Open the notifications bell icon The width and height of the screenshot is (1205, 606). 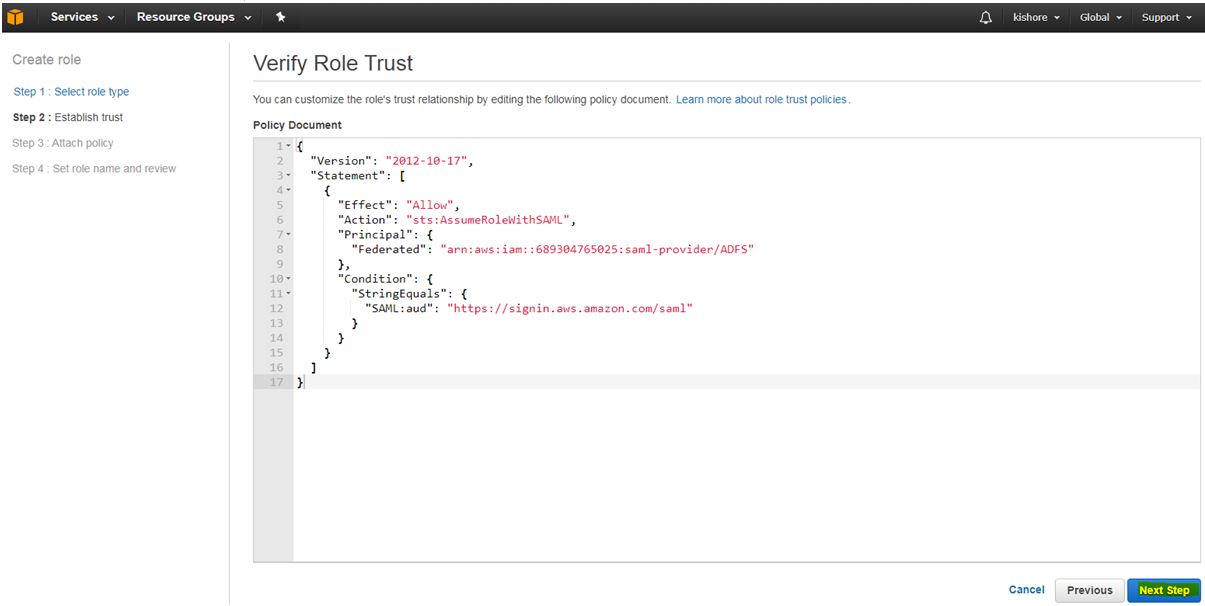point(985,18)
